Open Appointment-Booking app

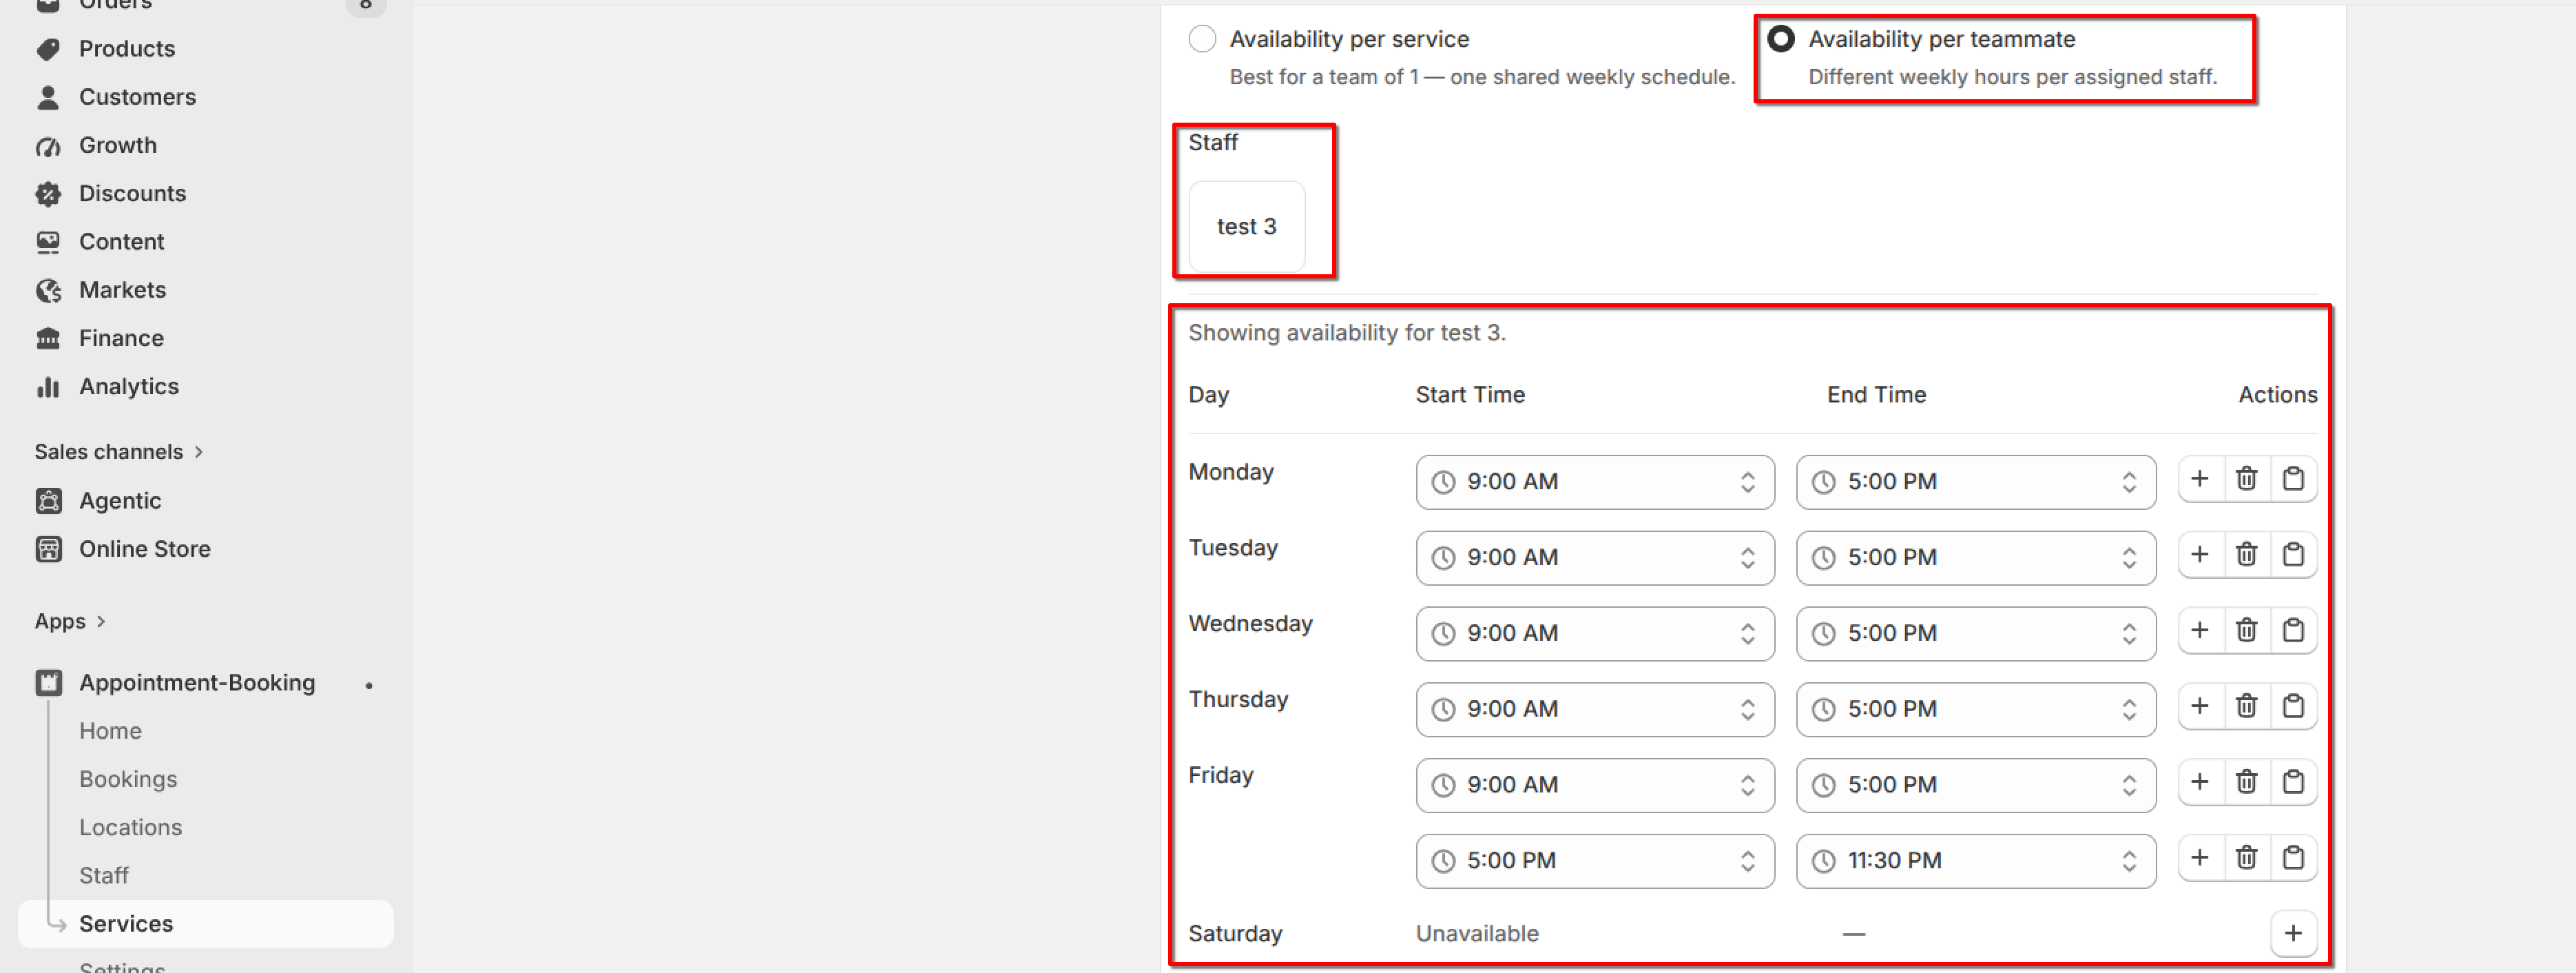tap(197, 684)
